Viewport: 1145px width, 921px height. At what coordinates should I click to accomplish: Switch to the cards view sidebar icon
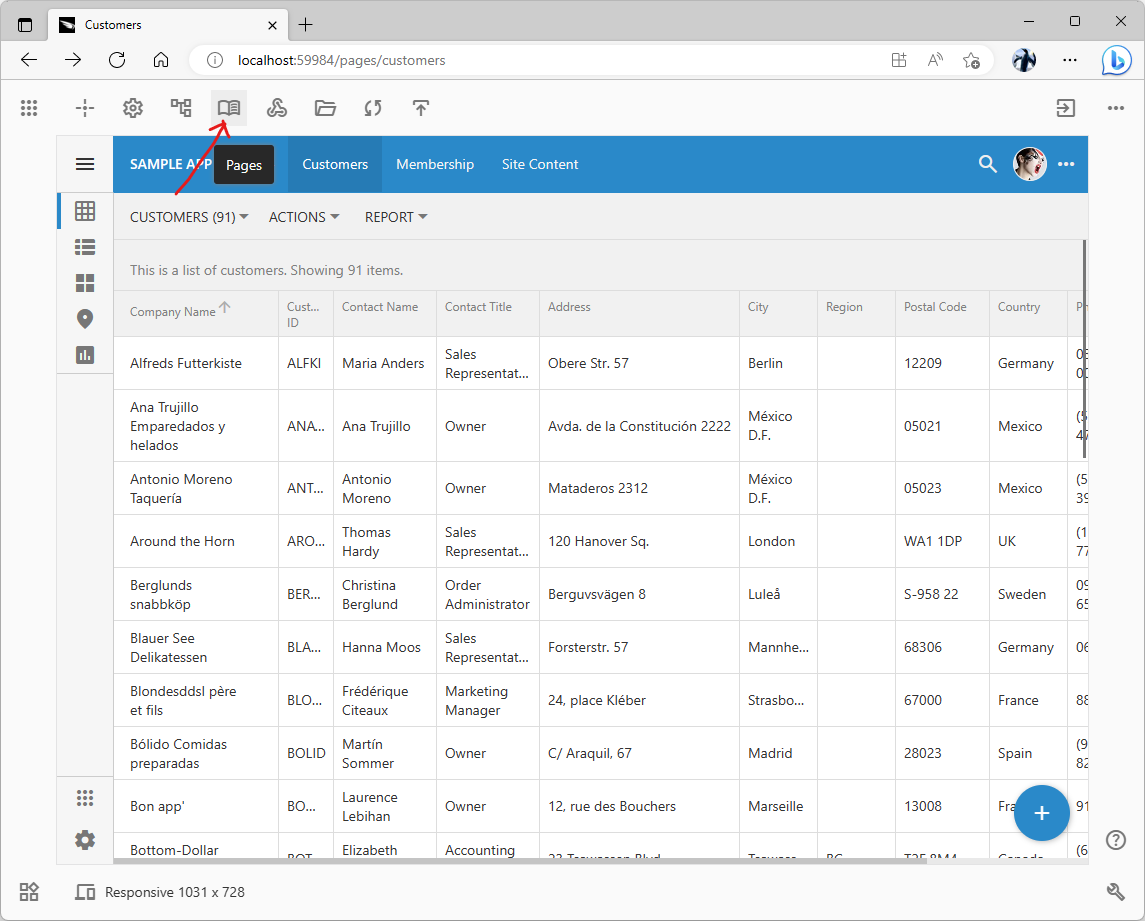(85, 283)
